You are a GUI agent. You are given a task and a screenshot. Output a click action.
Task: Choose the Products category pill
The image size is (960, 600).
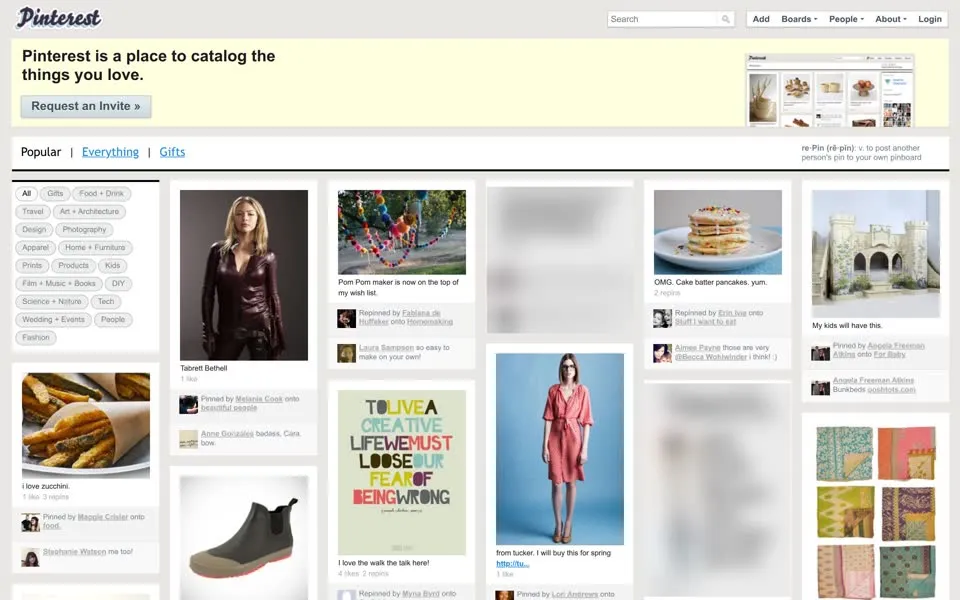coord(73,265)
